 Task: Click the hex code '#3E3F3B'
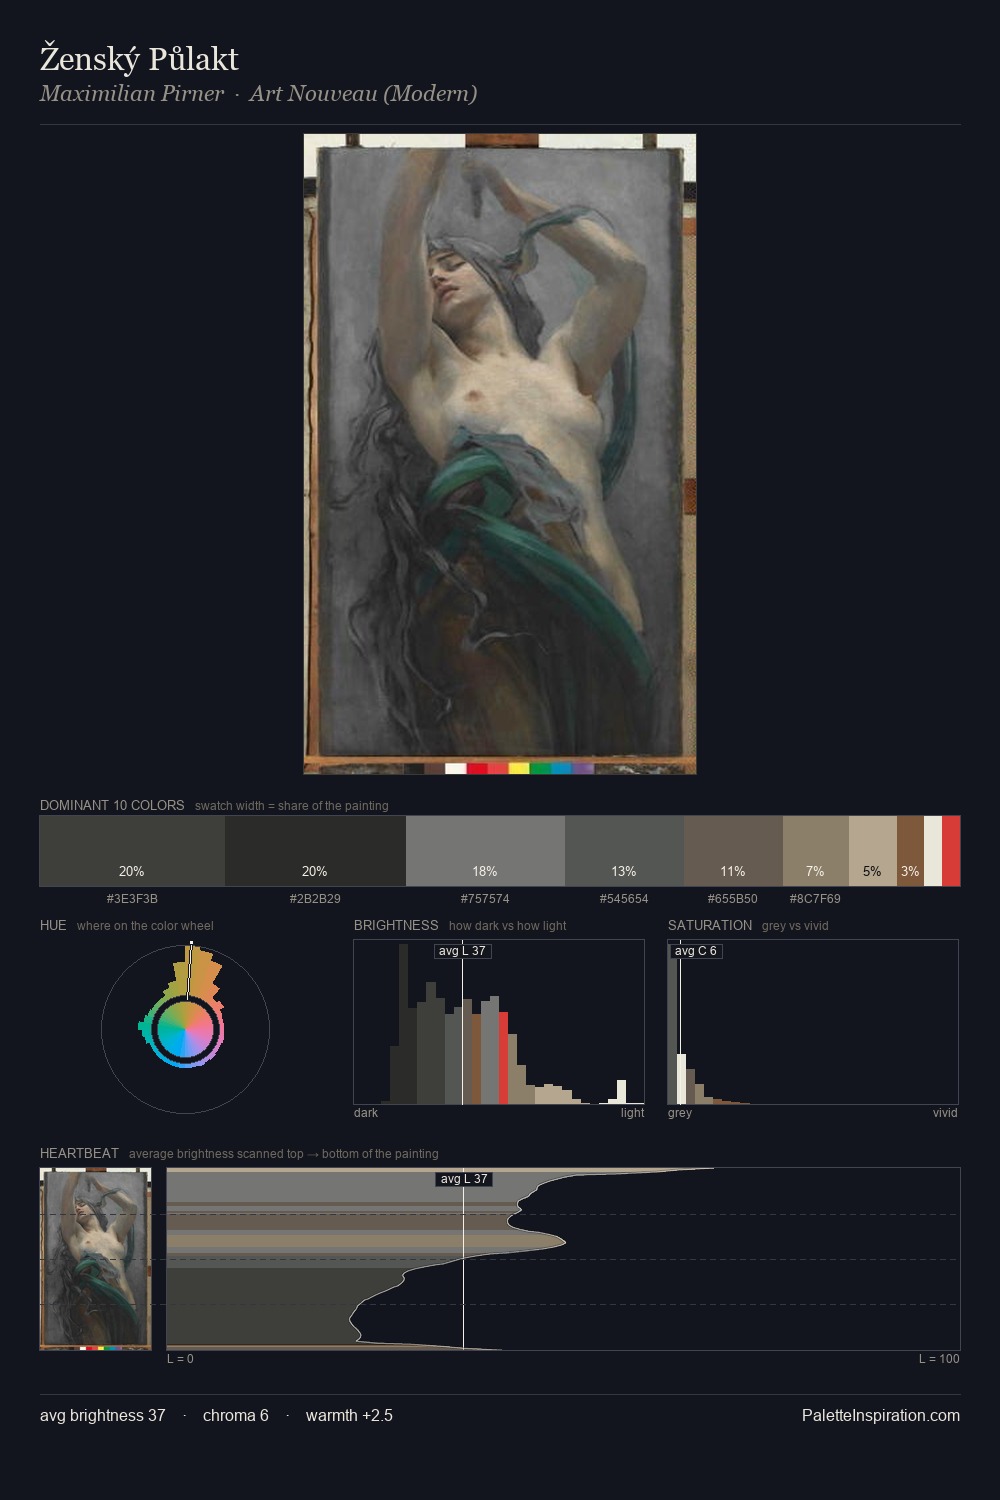[132, 899]
